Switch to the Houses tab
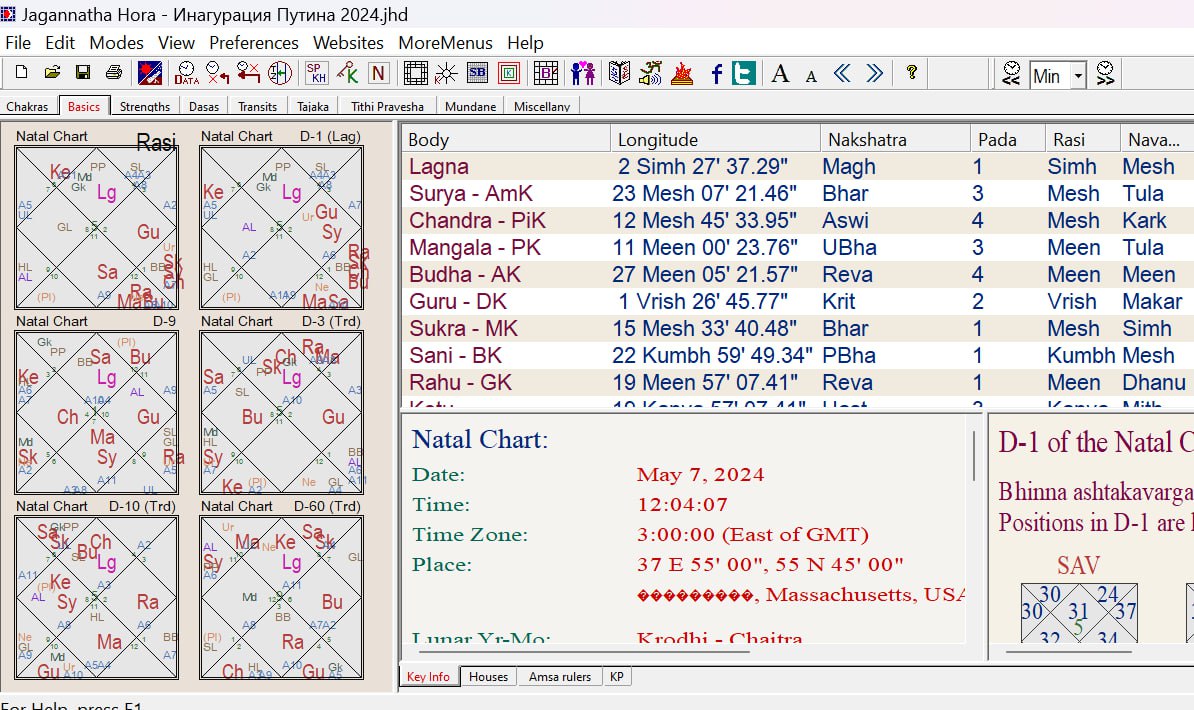This screenshot has width=1194, height=710. (x=488, y=677)
